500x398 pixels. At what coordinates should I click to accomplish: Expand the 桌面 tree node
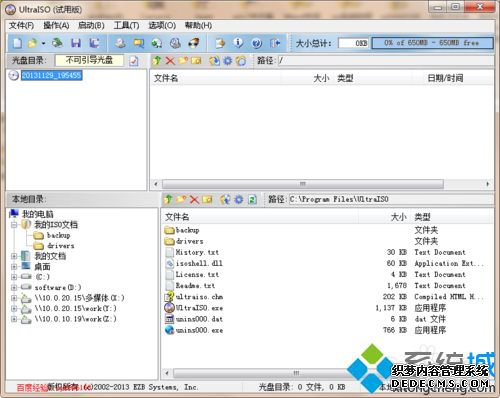coord(14,266)
